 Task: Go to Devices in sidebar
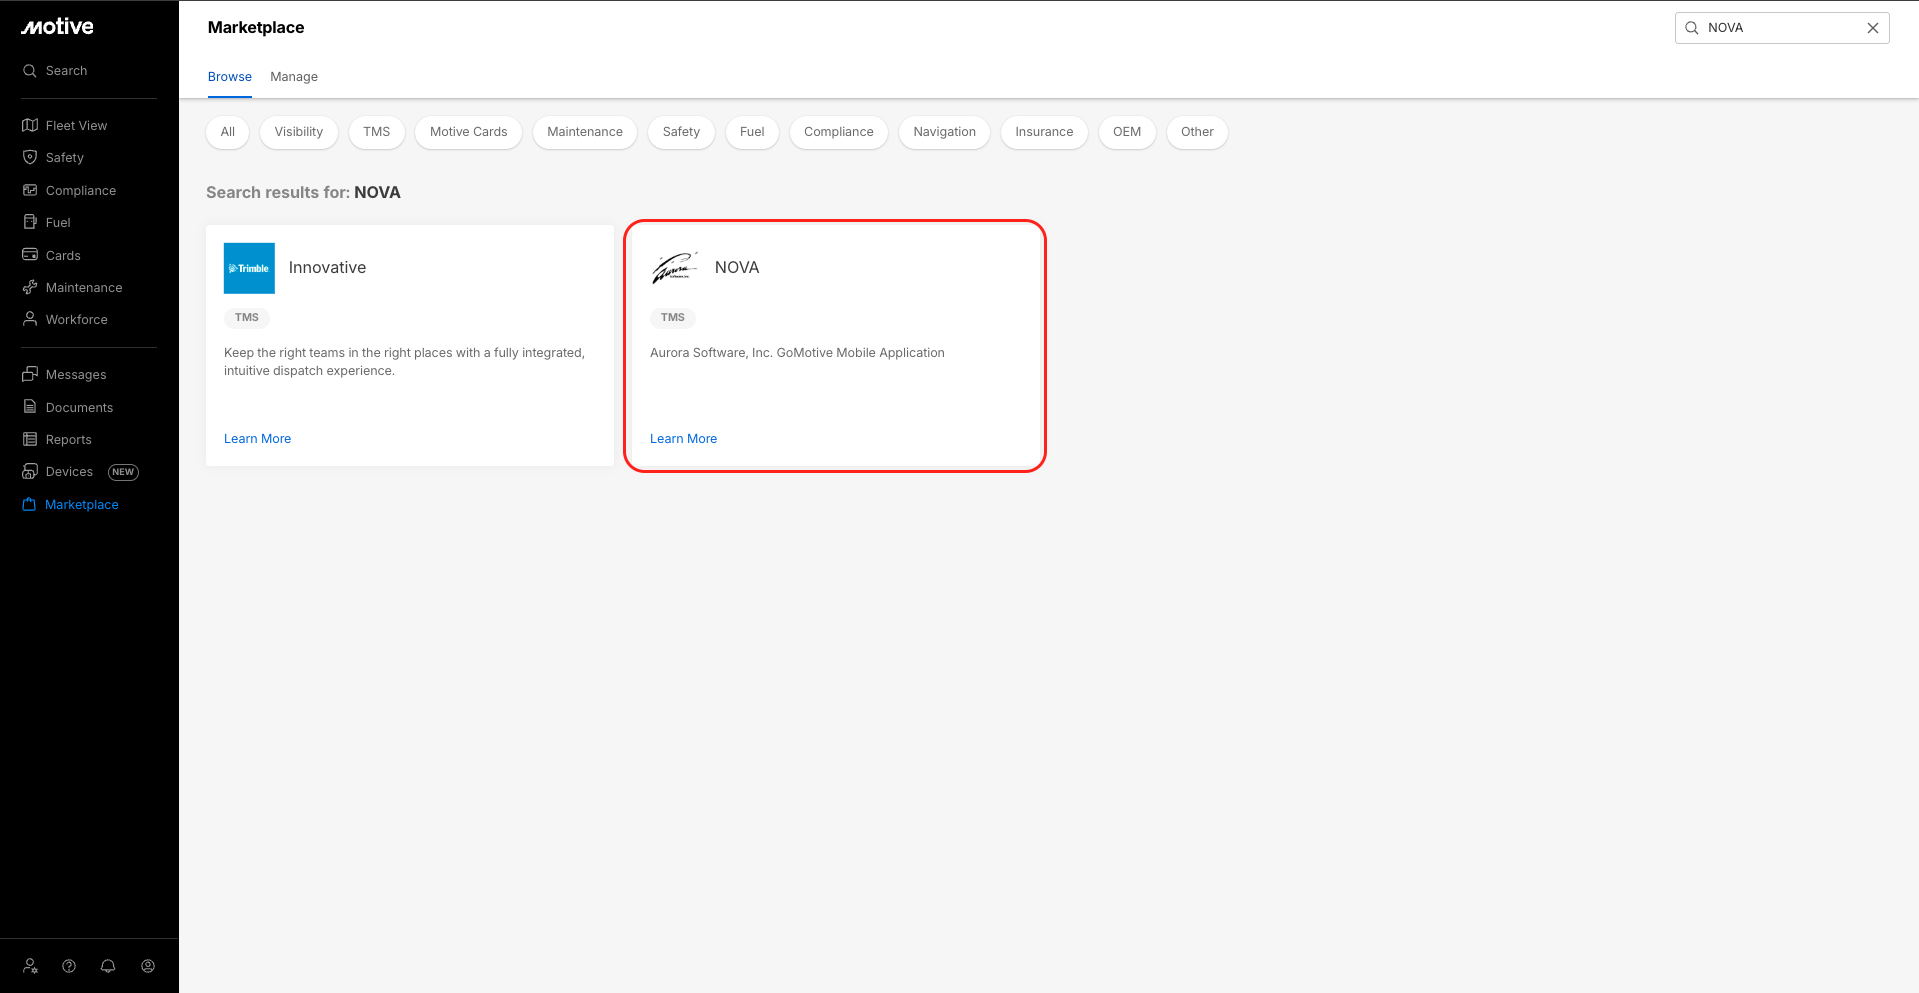click(69, 472)
